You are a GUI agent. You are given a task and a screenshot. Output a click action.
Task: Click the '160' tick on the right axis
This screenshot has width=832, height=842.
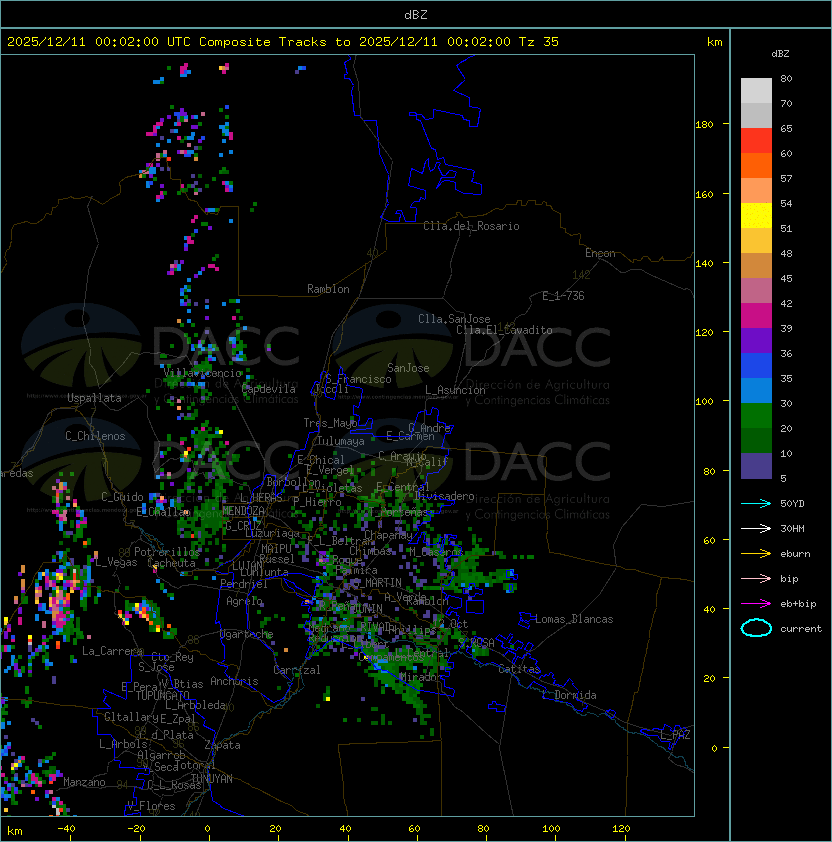click(704, 194)
